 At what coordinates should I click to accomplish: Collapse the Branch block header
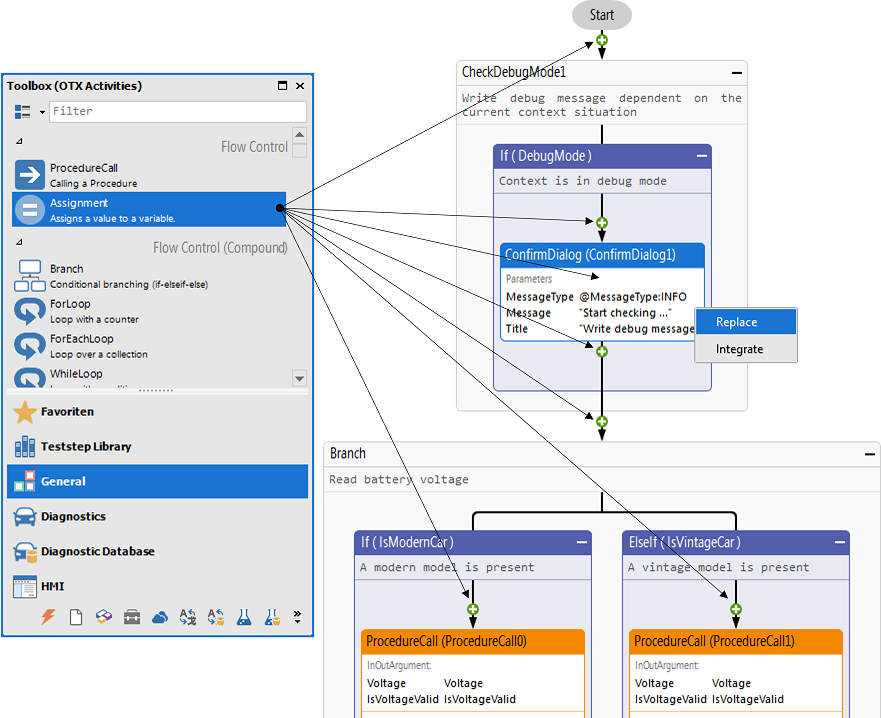click(x=869, y=452)
